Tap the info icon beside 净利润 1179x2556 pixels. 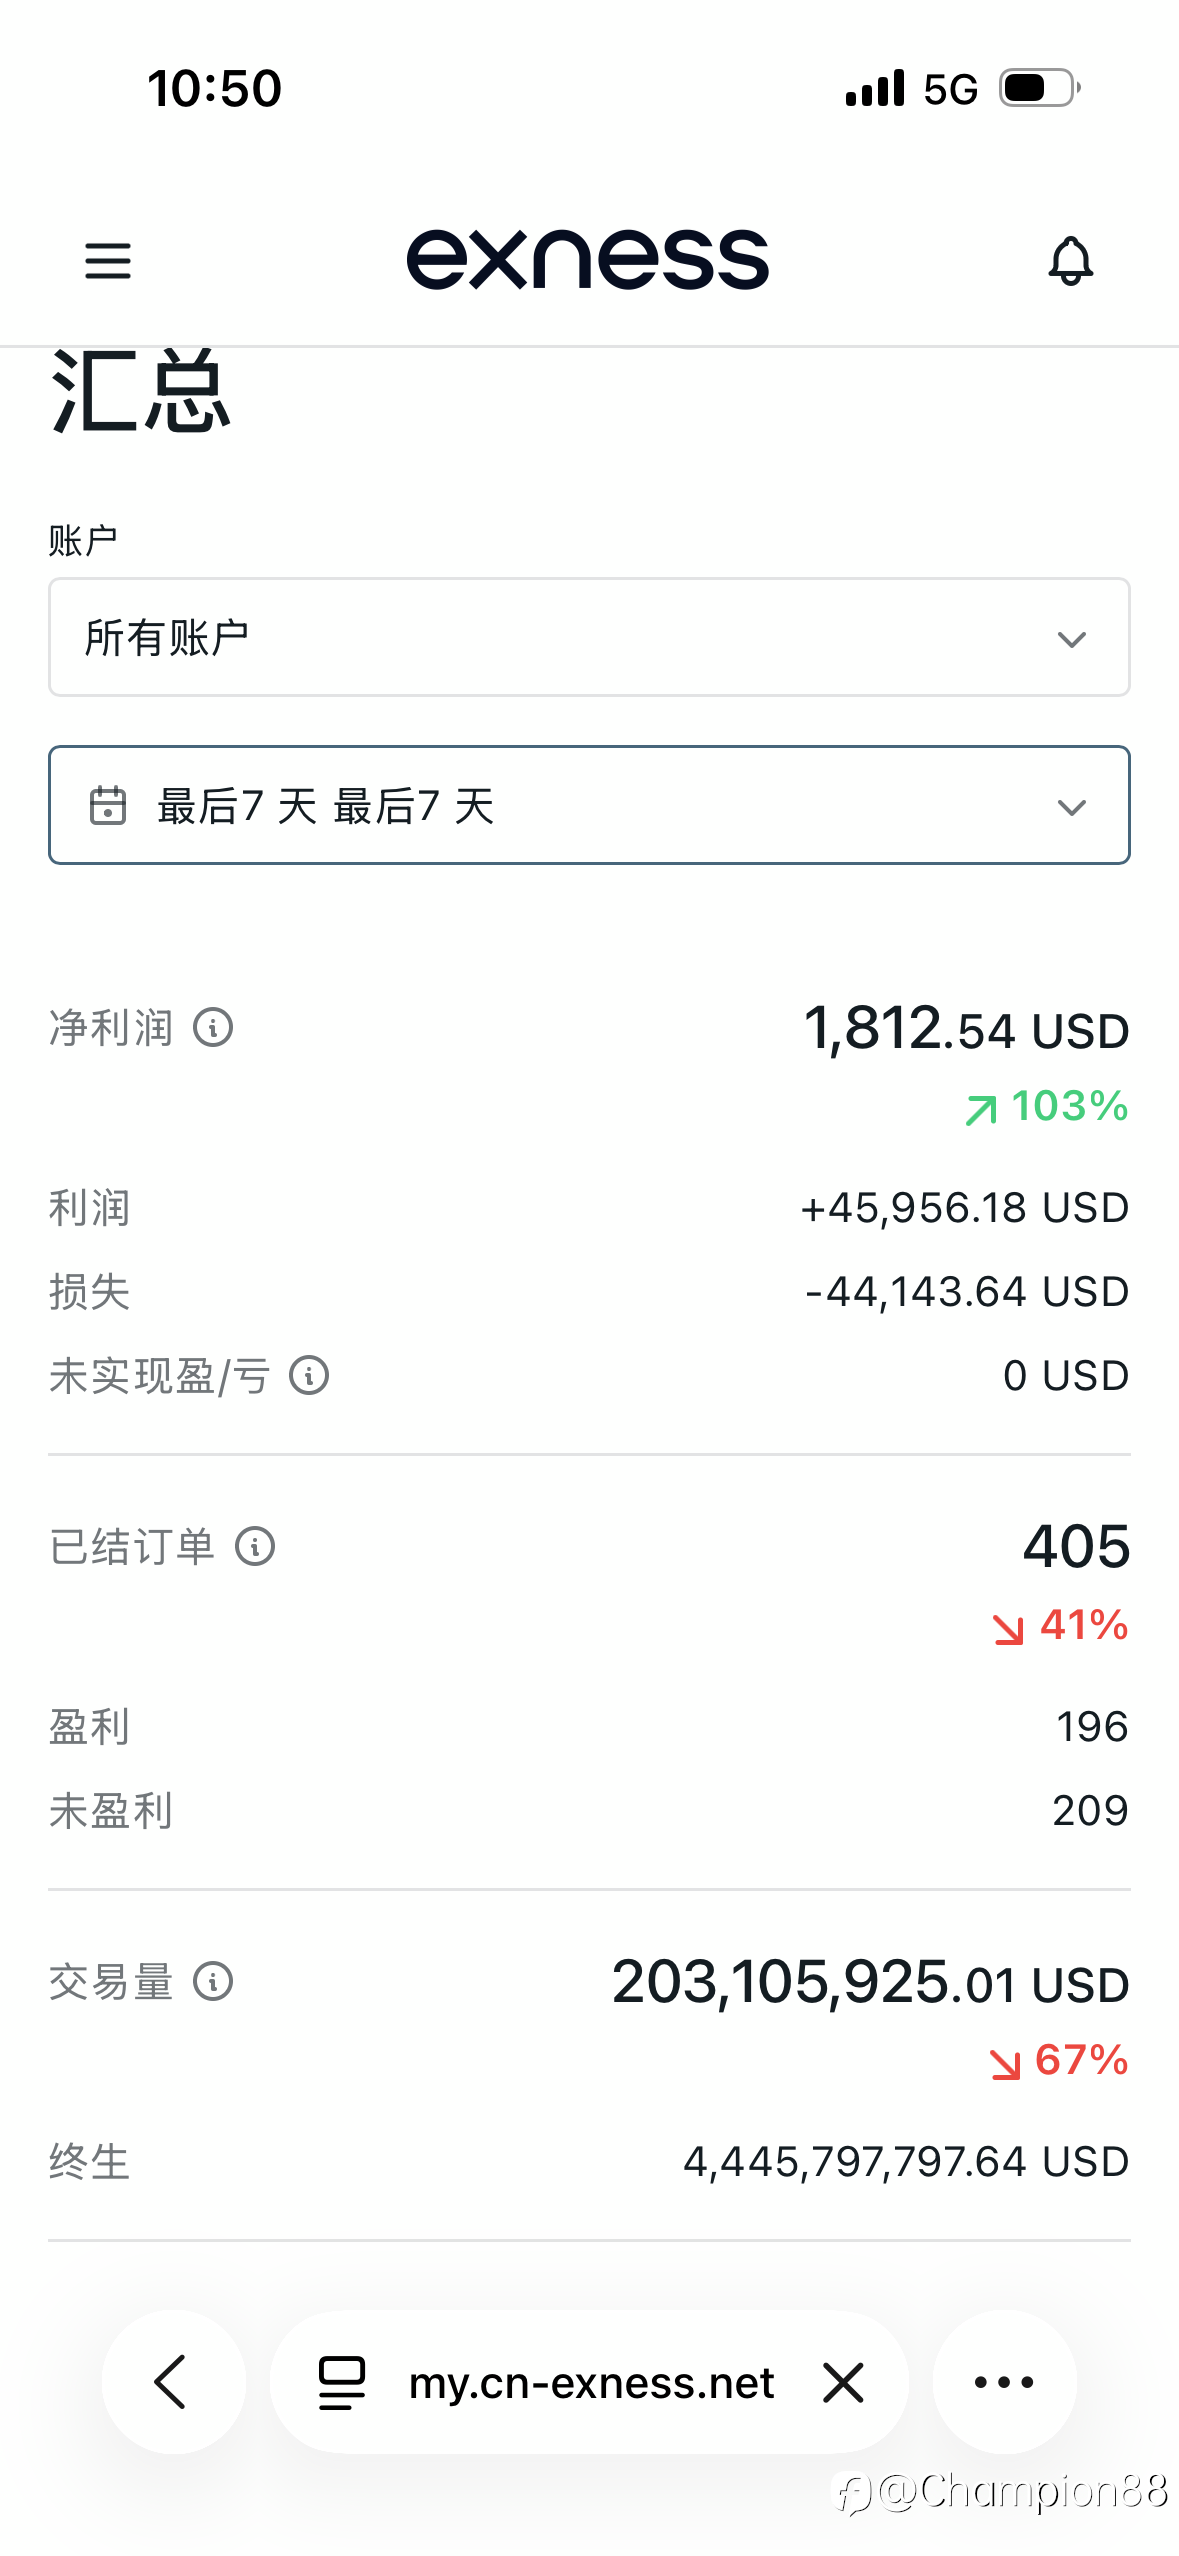coord(213,1027)
